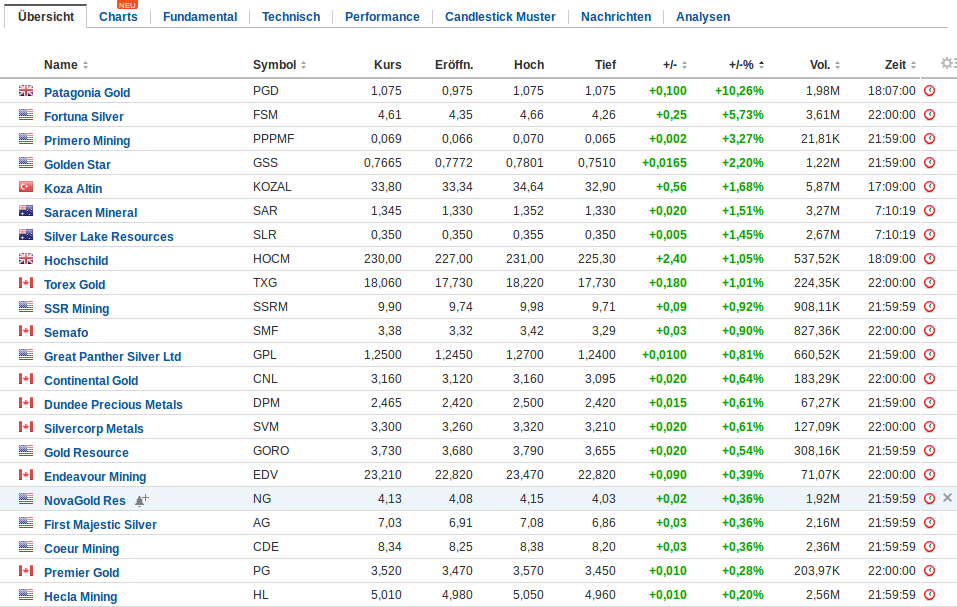Click the 230,00 Kurs value for Hochschild

pos(383,259)
